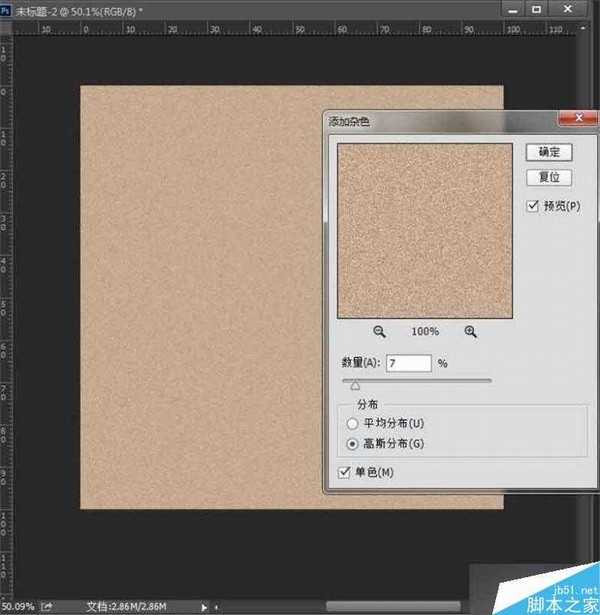Image resolution: width=600 pixels, height=615 pixels.
Task: Click the Photoshop logo icon in title bar
Action: click(6, 9)
